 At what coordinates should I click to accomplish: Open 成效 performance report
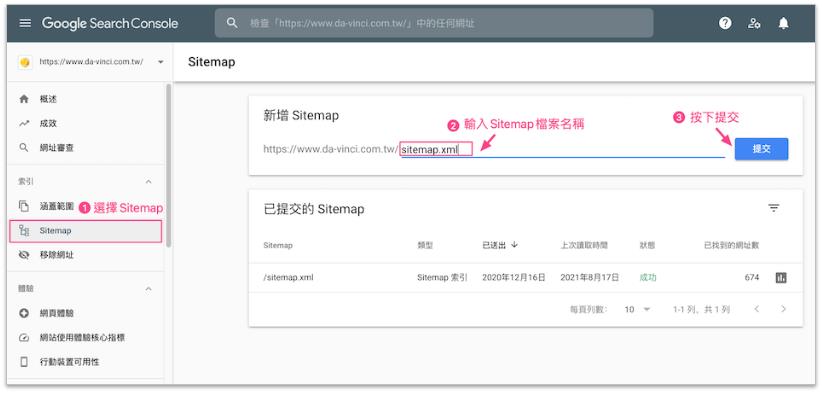pyautogui.click(x=48, y=124)
